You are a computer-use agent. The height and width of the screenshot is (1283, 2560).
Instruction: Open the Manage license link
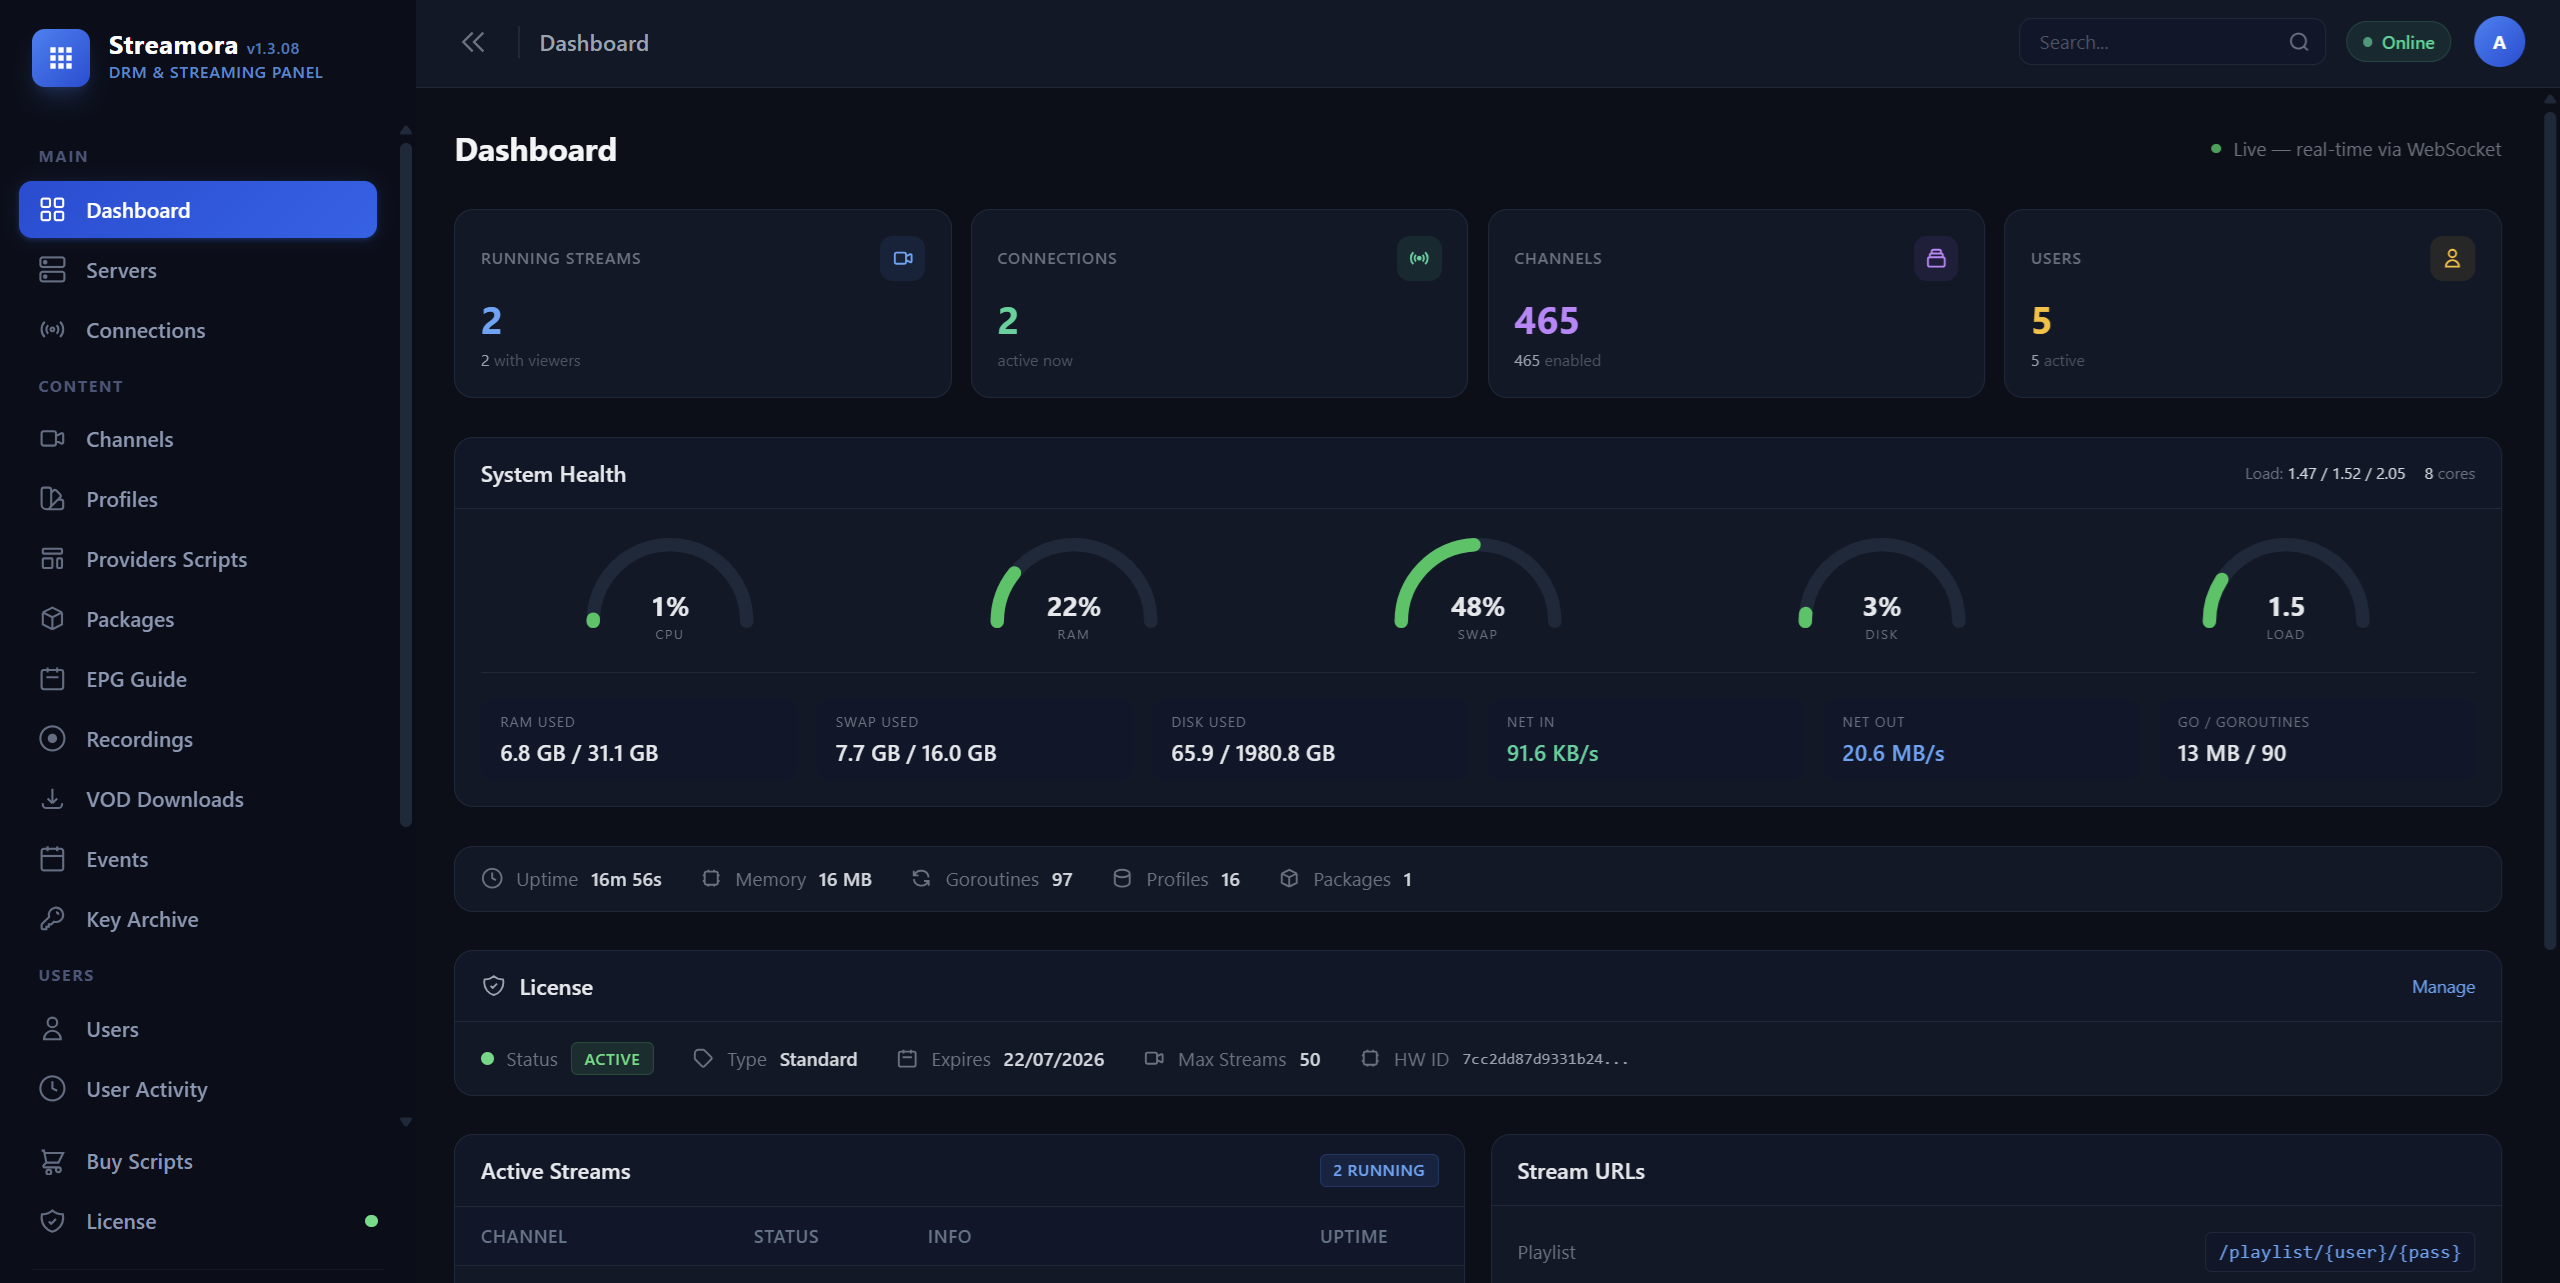click(2442, 986)
